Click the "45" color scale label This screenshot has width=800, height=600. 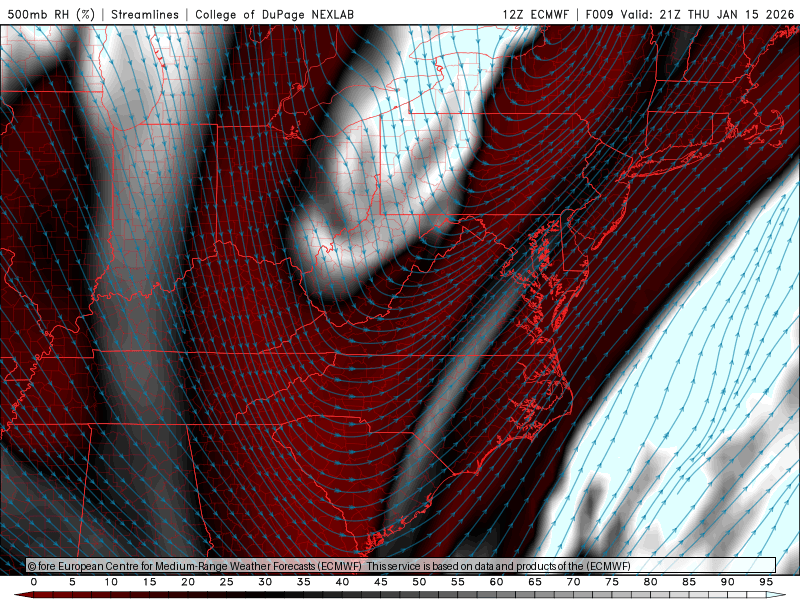381,582
